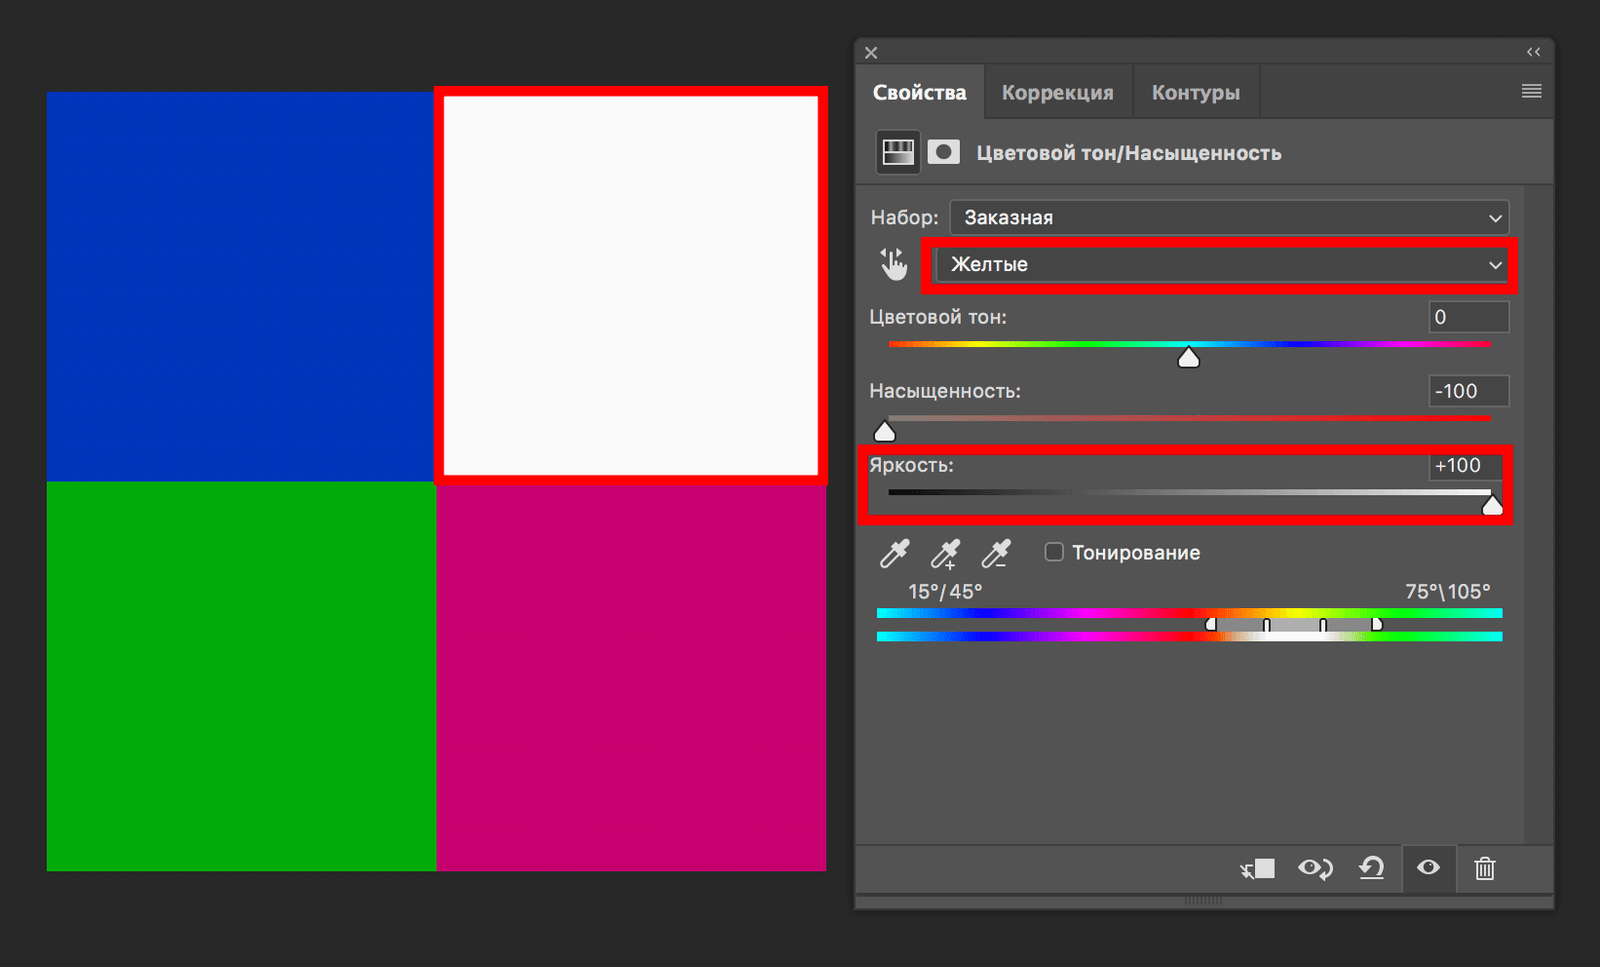This screenshot has width=1600, height=967.
Task: Select the on-image targeted adjustment hand tool
Action: [x=893, y=264]
